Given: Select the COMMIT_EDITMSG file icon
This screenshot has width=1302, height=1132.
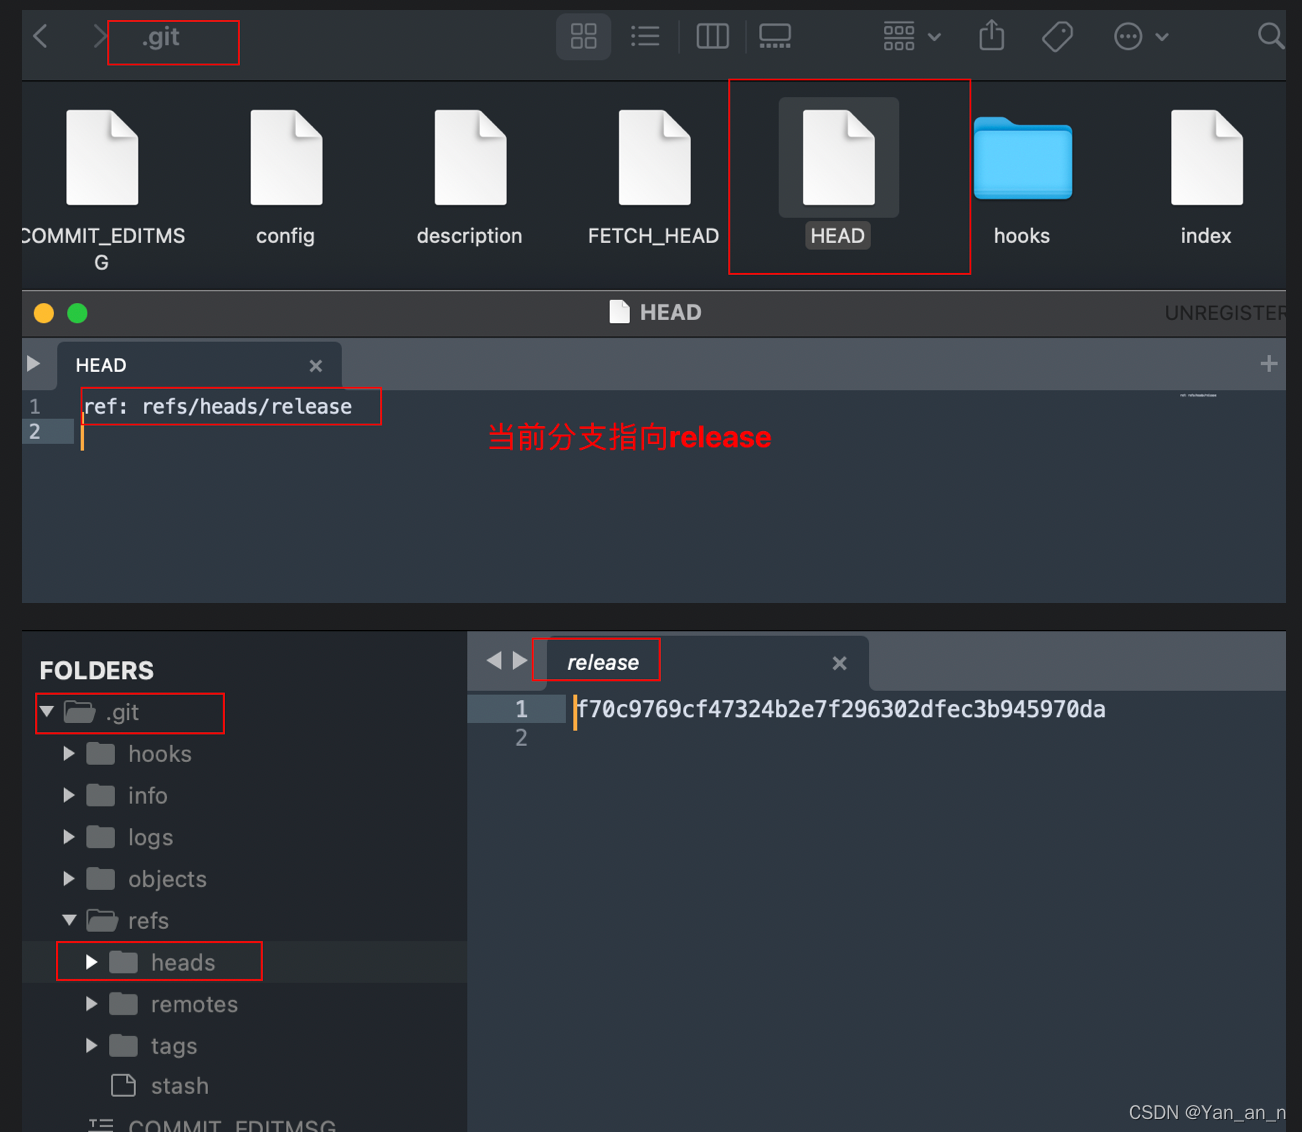Looking at the screenshot, I should [x=102, y=157].
